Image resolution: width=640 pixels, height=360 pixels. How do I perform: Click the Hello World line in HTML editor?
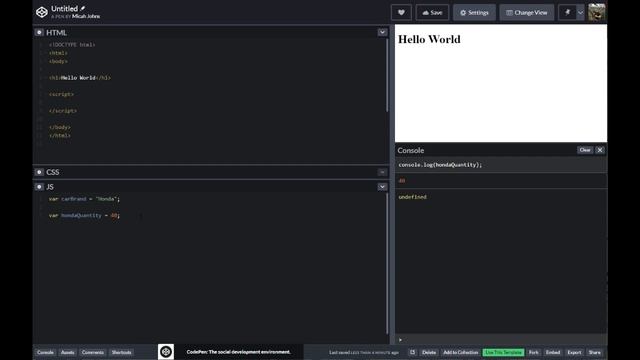pos(80,78)
